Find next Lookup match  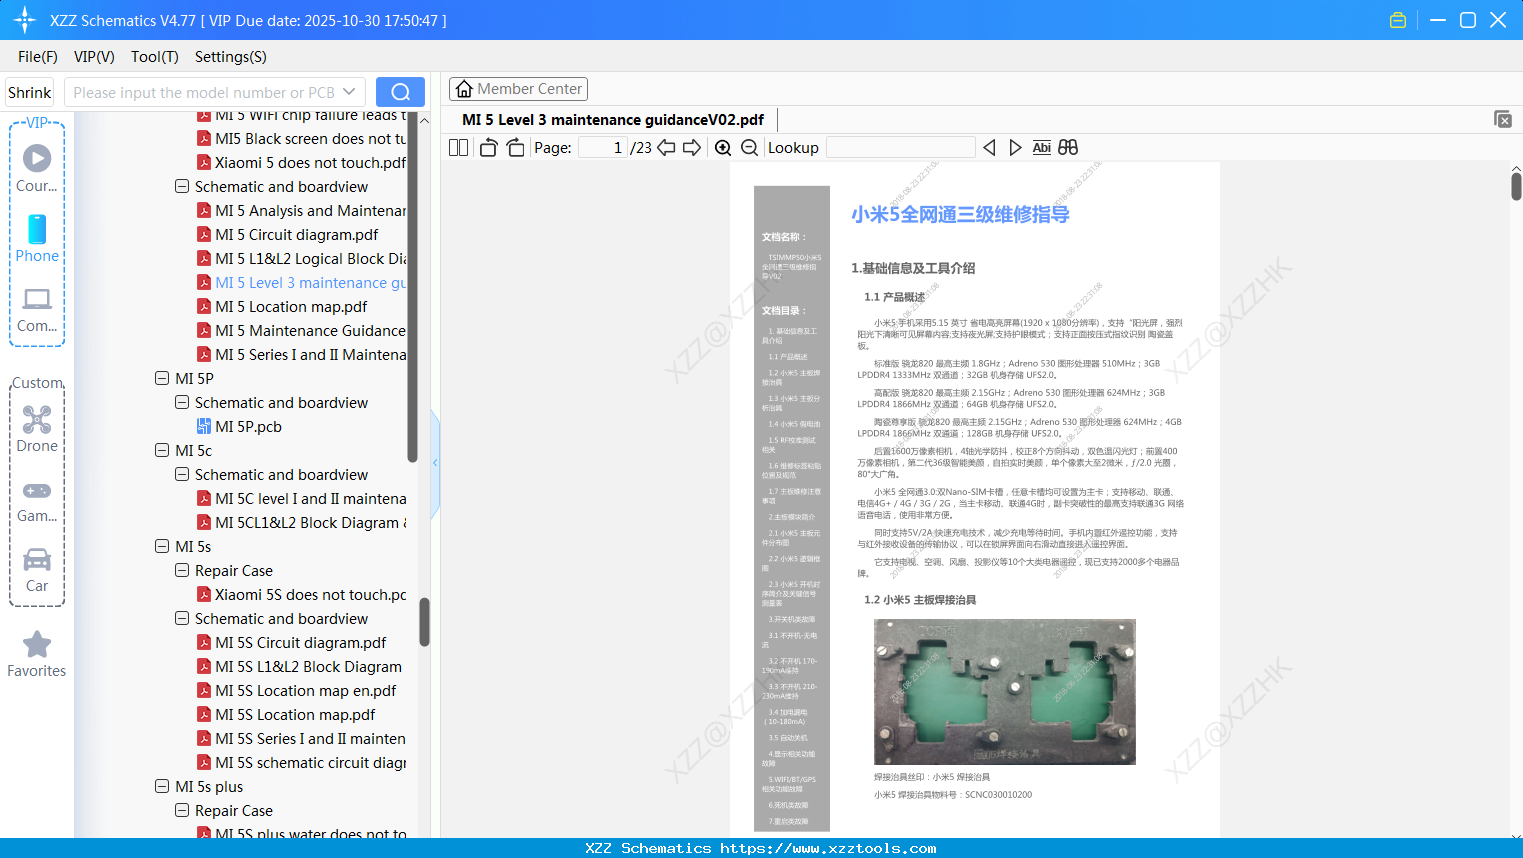pyautogui.click(x=1015, y=148)
